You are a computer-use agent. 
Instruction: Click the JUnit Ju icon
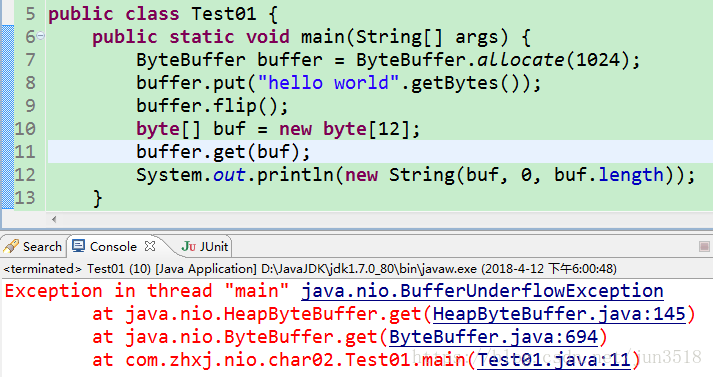pyautogui.click(x=189, y=246)
